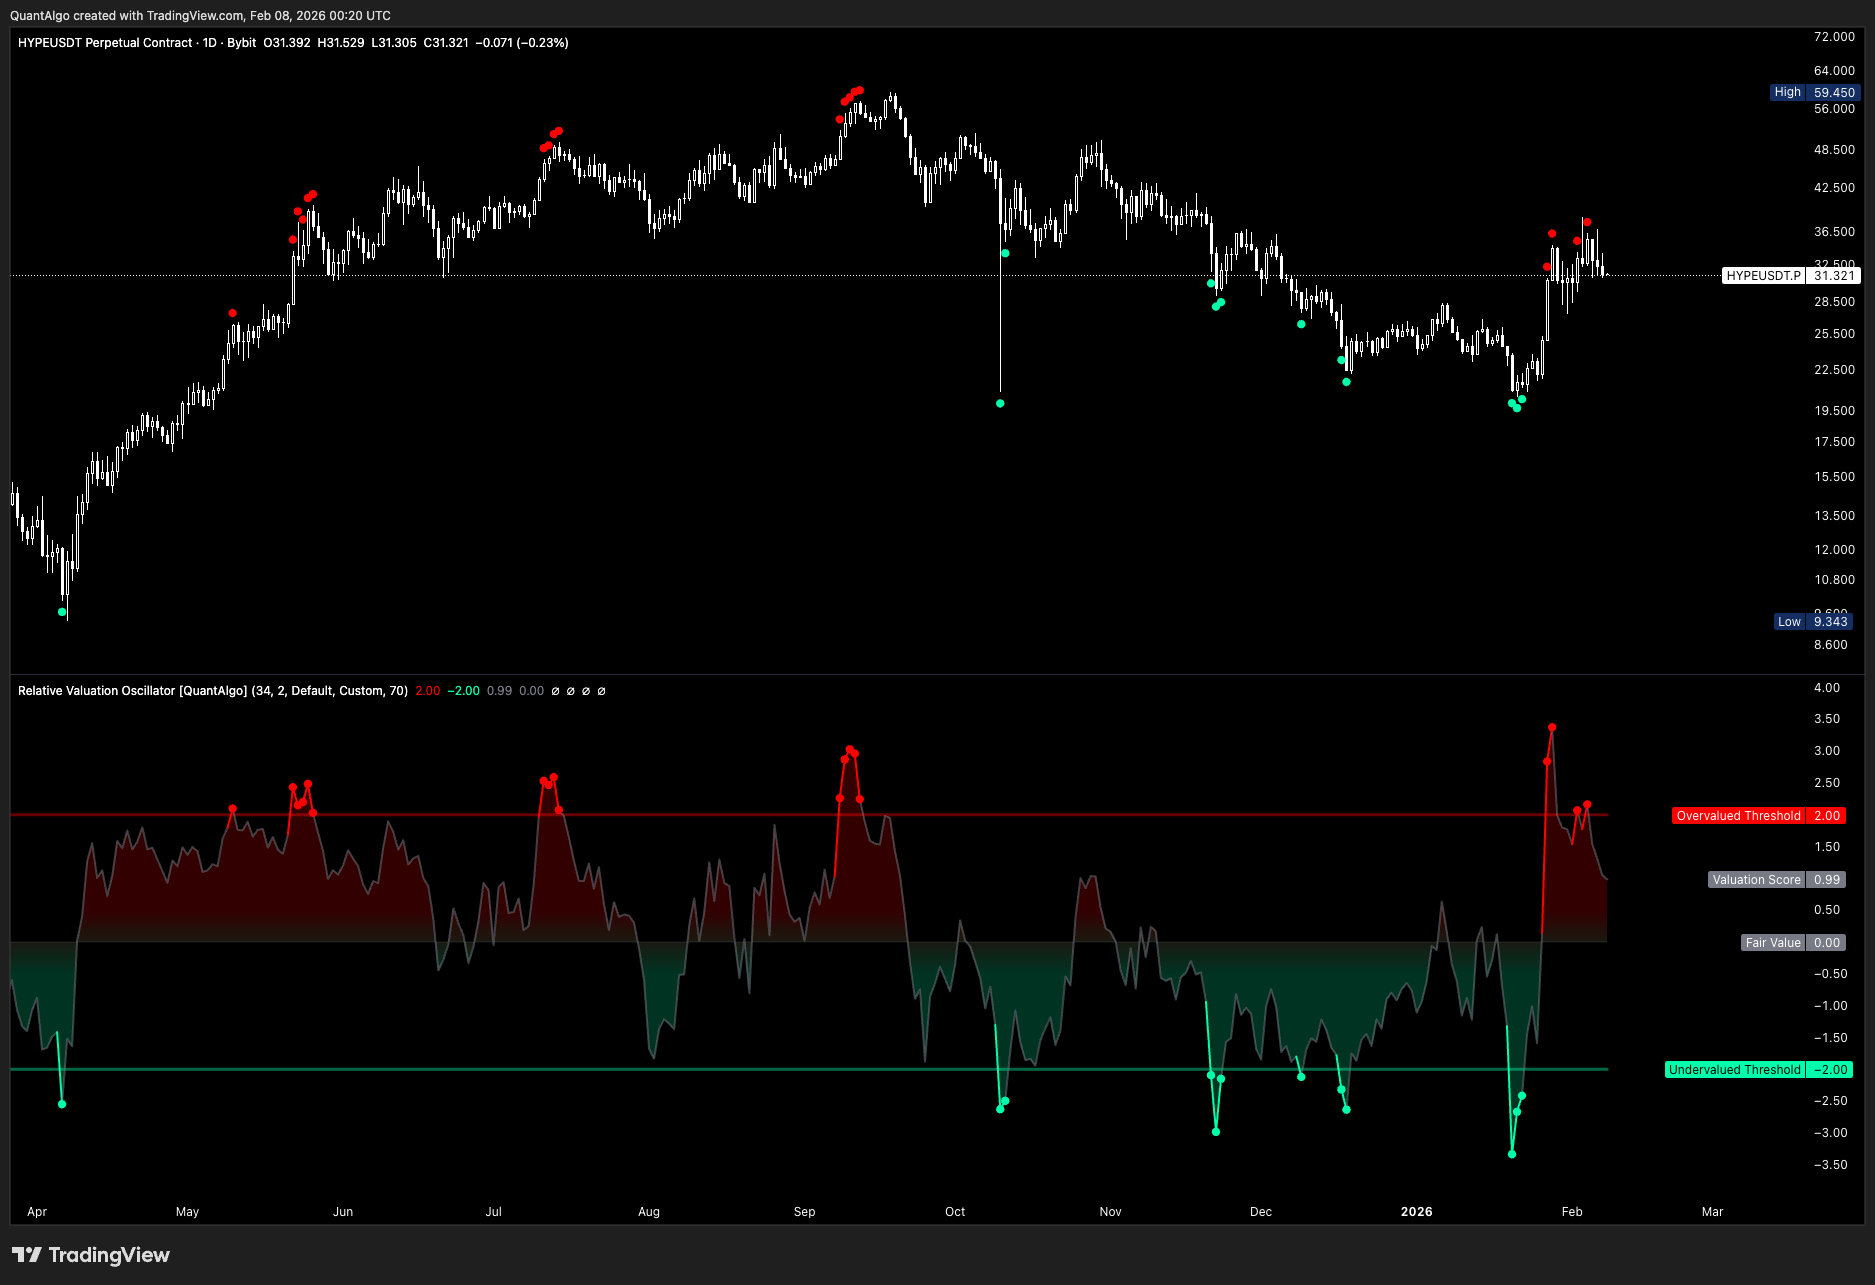1875x1285 pixels.
Task: Click the Apr label on the time axis
Action: tap(37, 1212)
